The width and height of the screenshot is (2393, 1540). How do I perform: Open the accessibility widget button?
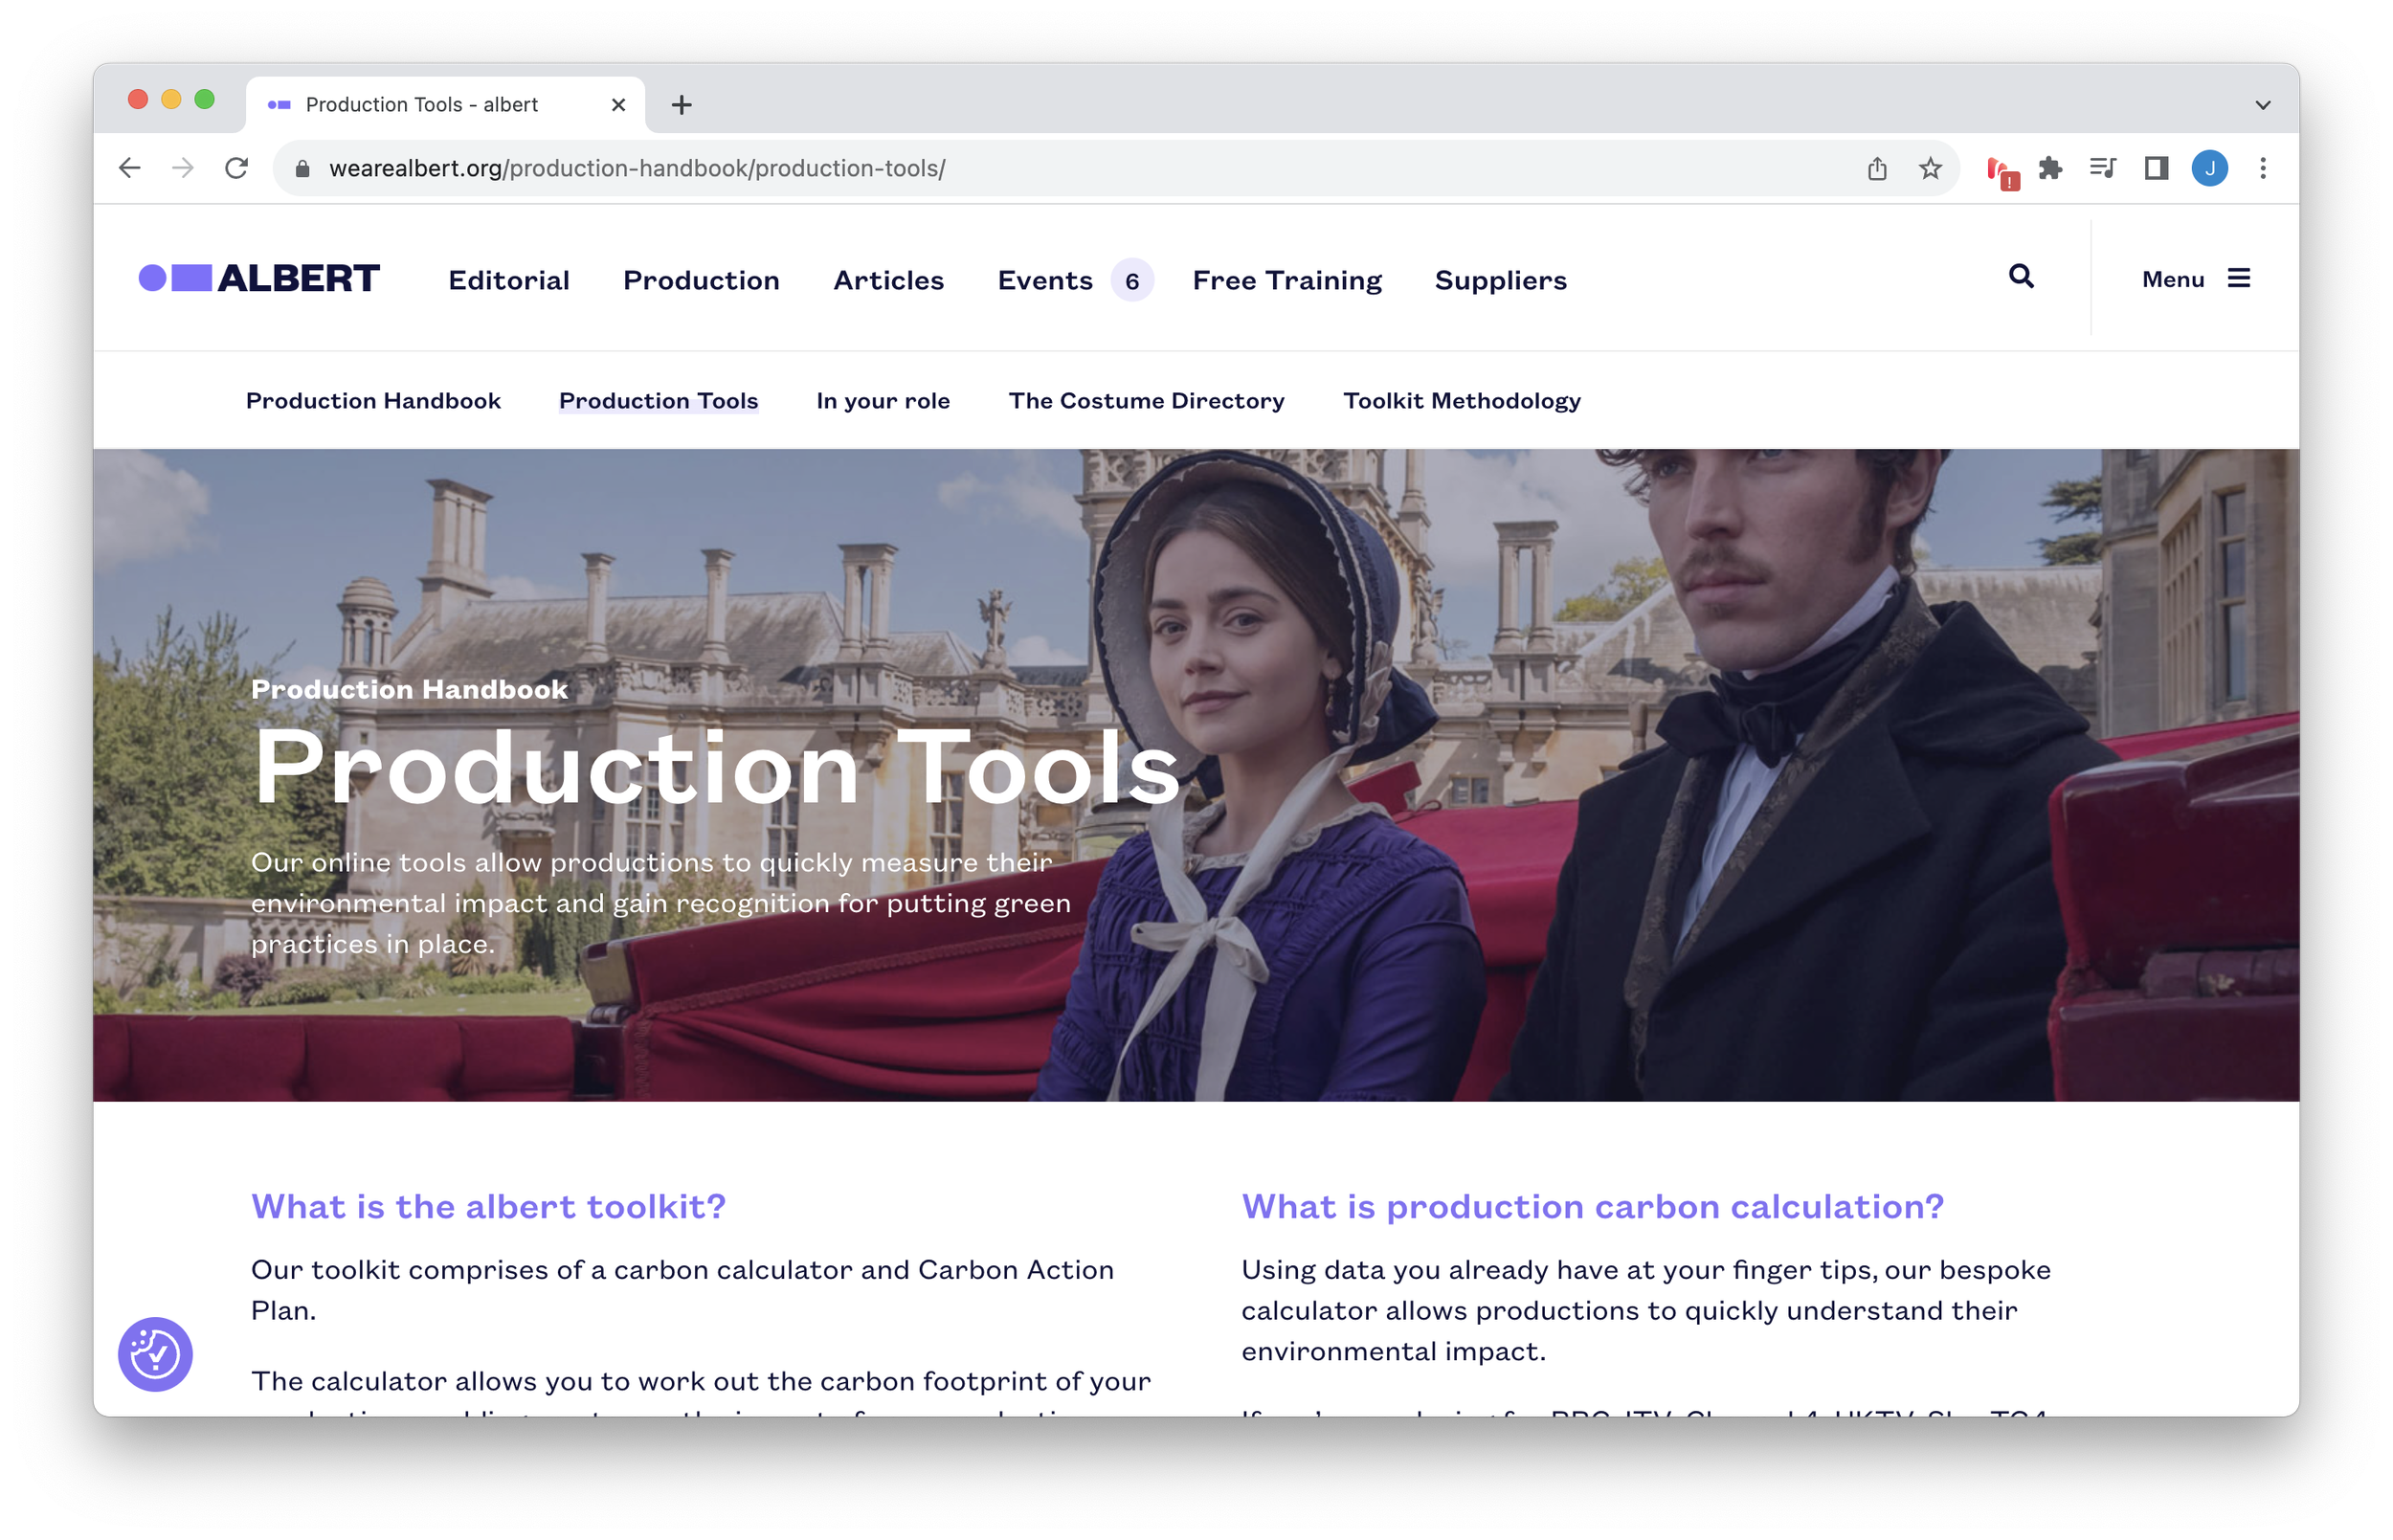155,1354
